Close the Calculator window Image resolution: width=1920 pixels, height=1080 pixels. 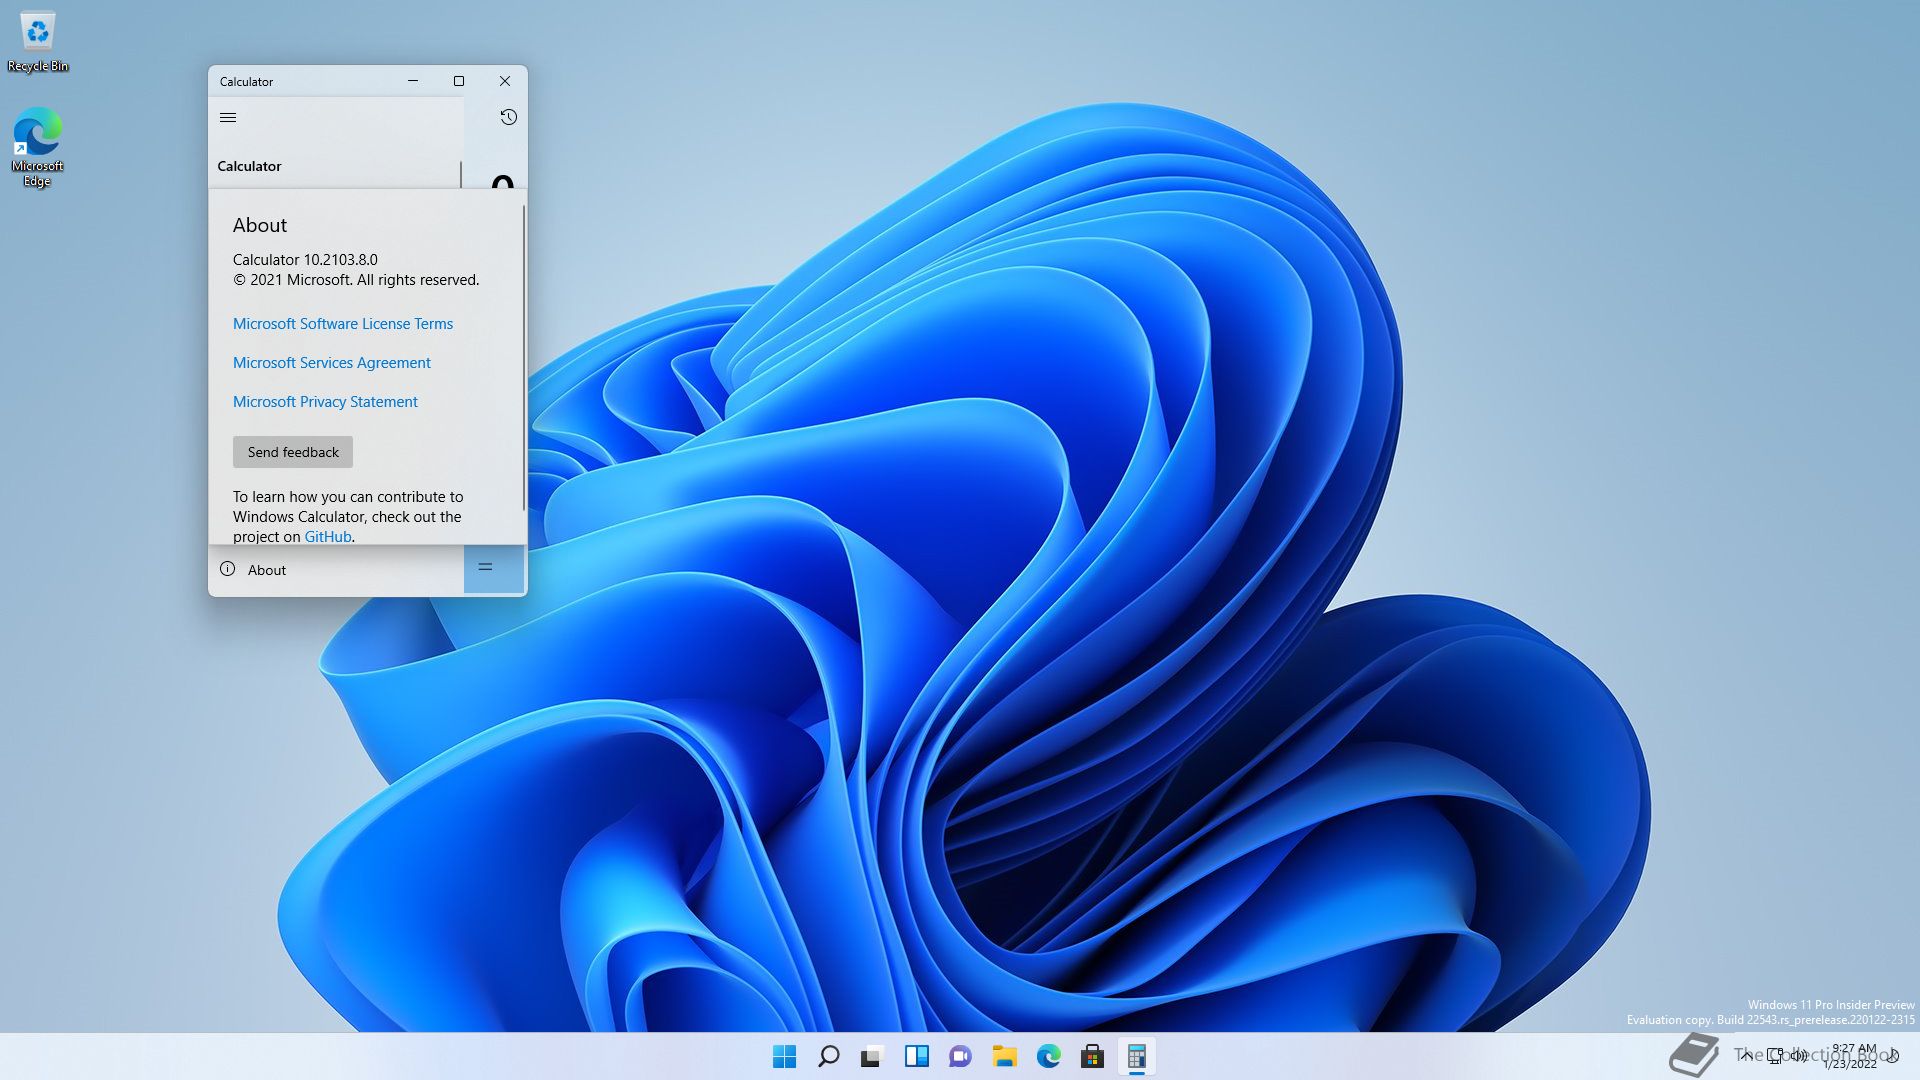505,81
